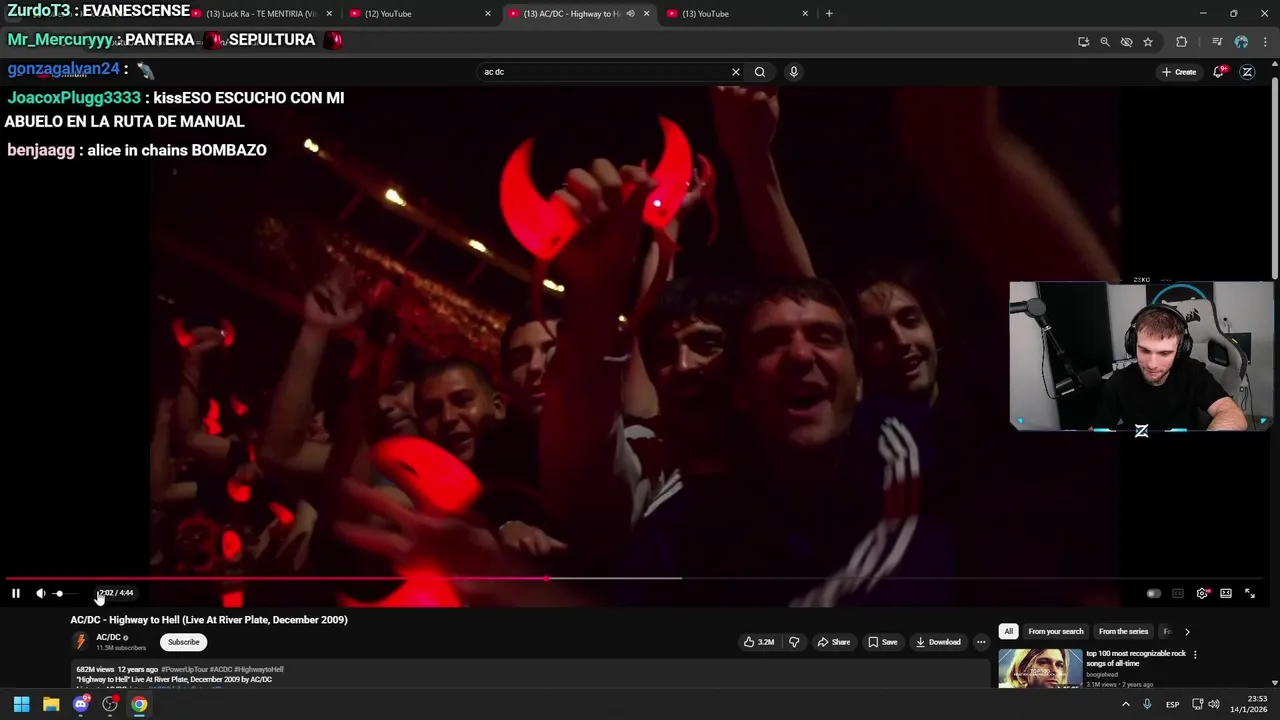Viewport: 1280px width, 720px height.
Task: Toggle the autoplay switch in player controls
Action: (1153, 593)
